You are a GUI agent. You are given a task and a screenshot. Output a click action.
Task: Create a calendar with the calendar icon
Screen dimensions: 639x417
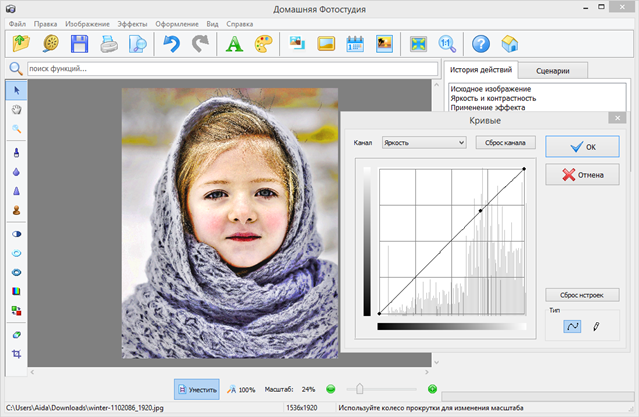tap(355, 44)
